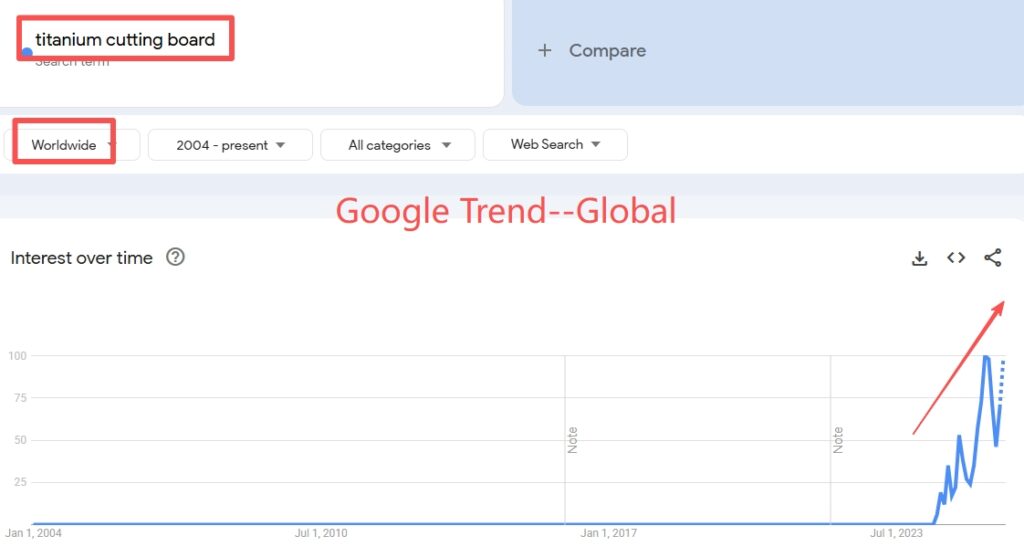Add a comparison term via Compare
Viewport: 1024px width, 547px height.
[x=607, y=51]
